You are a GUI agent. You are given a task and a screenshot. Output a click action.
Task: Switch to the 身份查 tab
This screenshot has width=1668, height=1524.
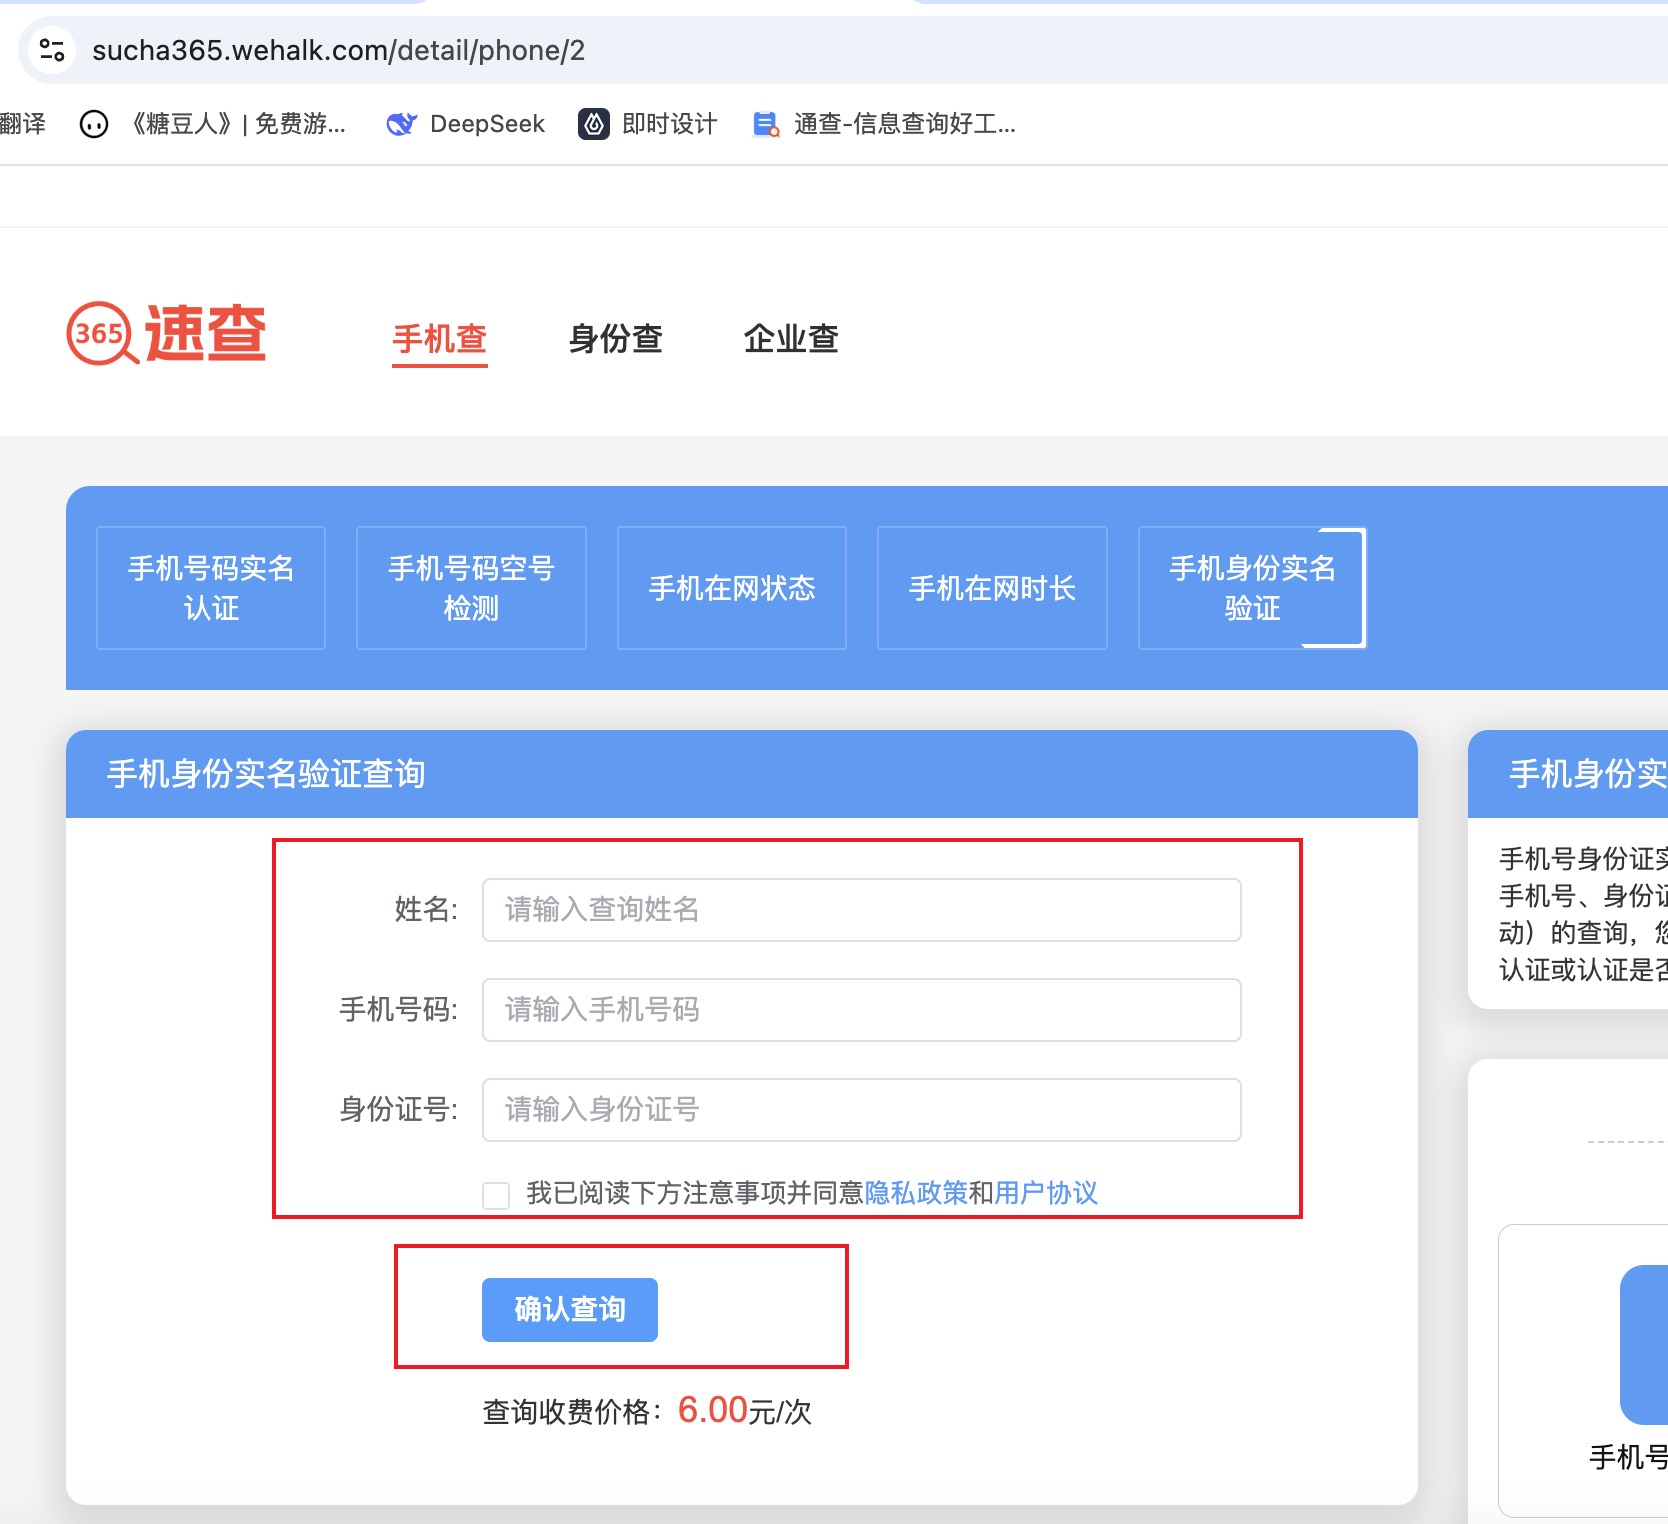coord(615,339)
